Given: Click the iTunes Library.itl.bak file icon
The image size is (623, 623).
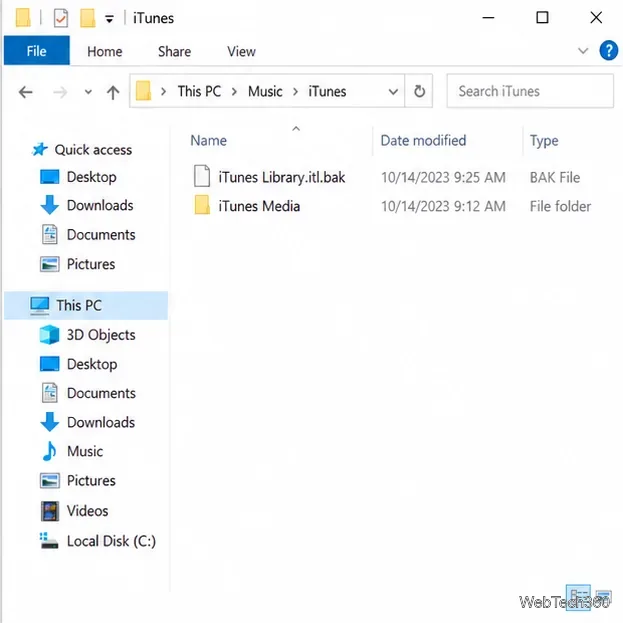Looking at the screenshot, I should (202, 176).
